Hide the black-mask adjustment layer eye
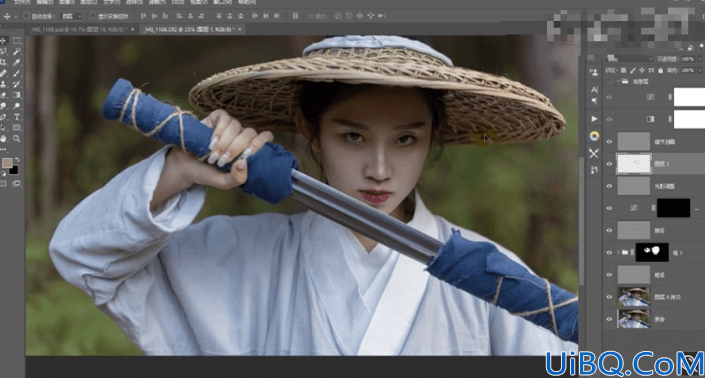Screen dimensions: 705x378 (609, 208)
